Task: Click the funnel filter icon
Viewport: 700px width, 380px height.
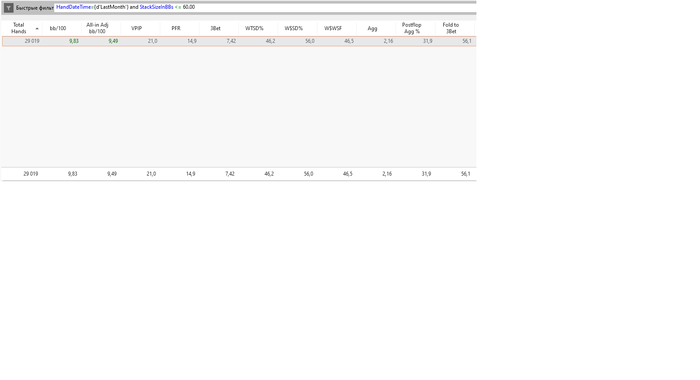Action: tap(8, 8)
